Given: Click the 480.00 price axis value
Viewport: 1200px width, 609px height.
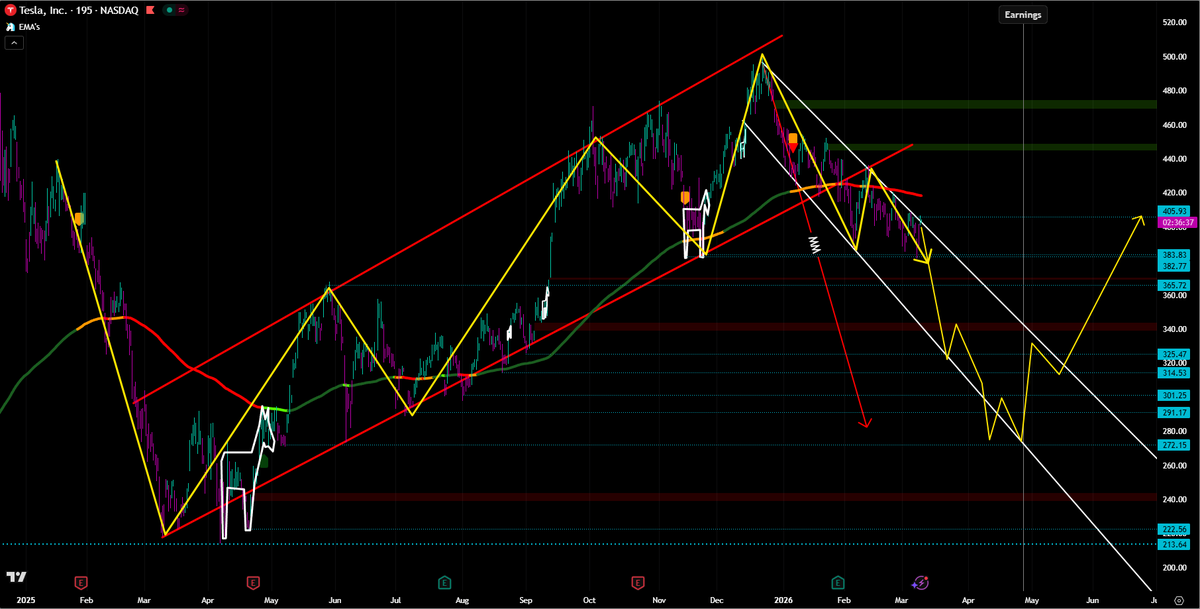Looking at the screenshot, I should 1174,91.
